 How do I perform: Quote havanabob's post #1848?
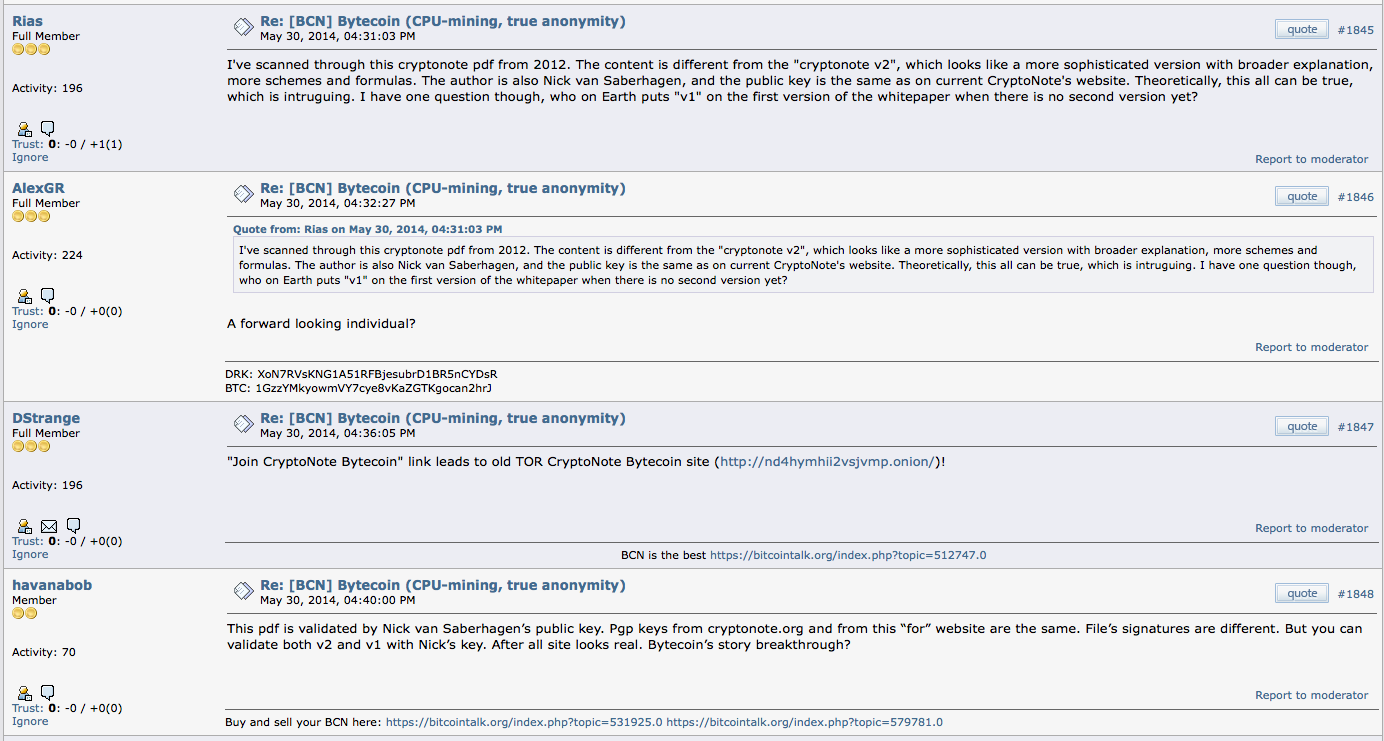[x=1302, y=593]
